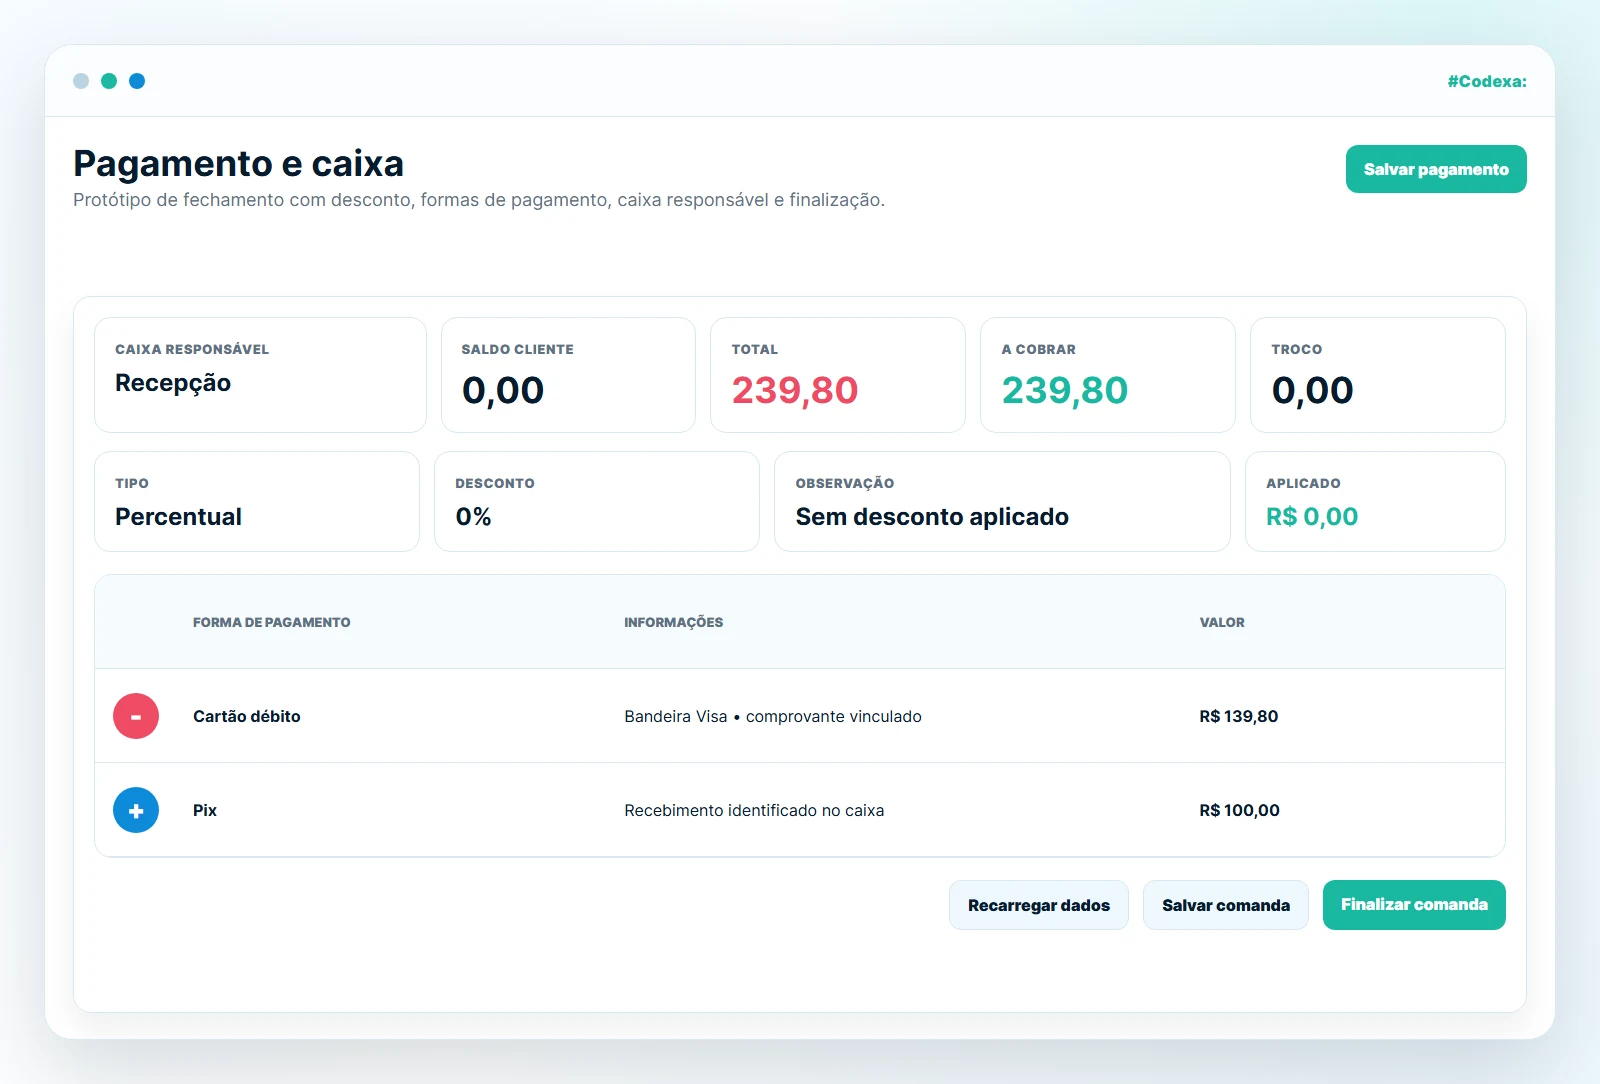Select the Tipo field showing Percentual
Image resolution: width=1600 pixels, height=1084 pixels.
[x=257, y=501]
